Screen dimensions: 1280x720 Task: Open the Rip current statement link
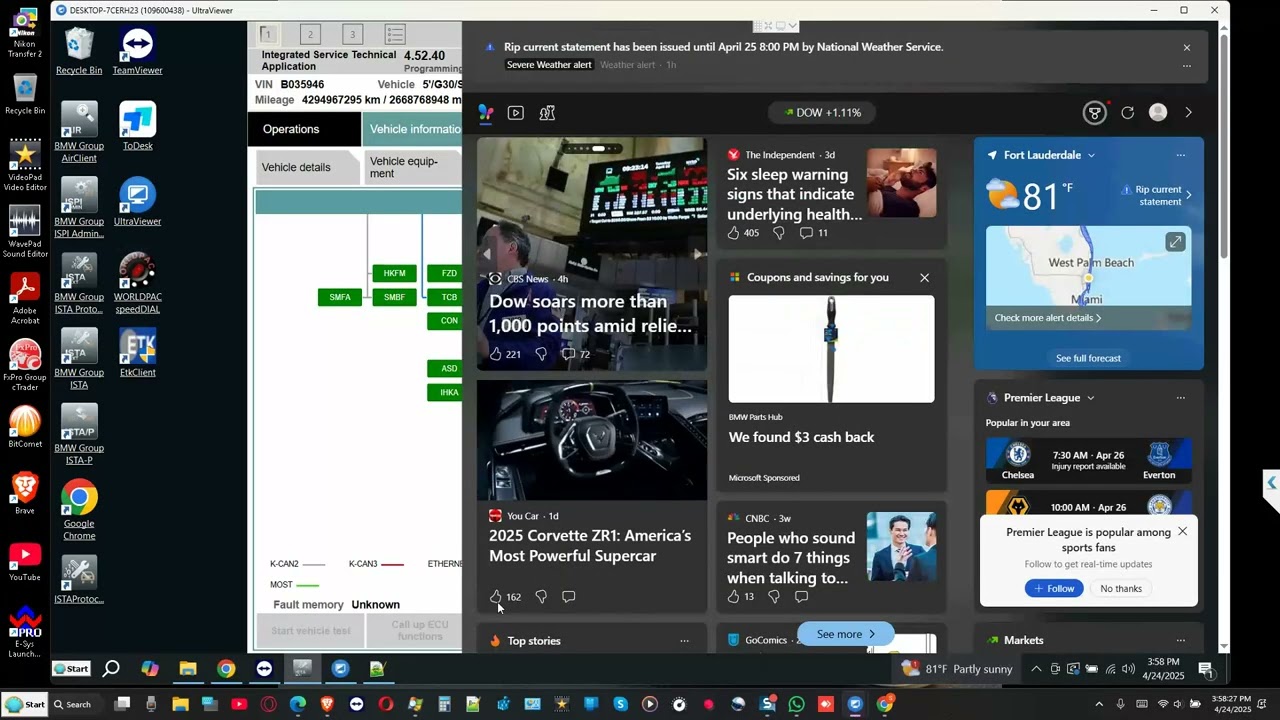[x=1157, y=196]
